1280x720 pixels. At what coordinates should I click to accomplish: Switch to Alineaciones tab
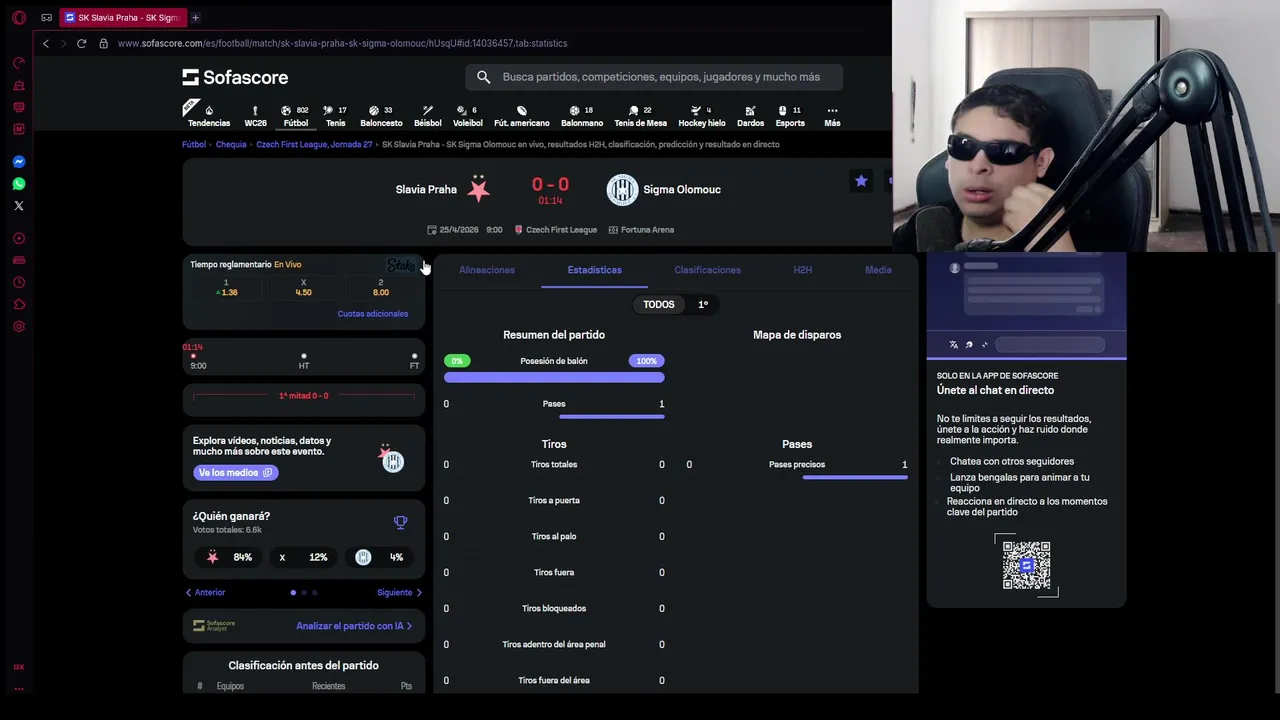(x=487, y=270)
